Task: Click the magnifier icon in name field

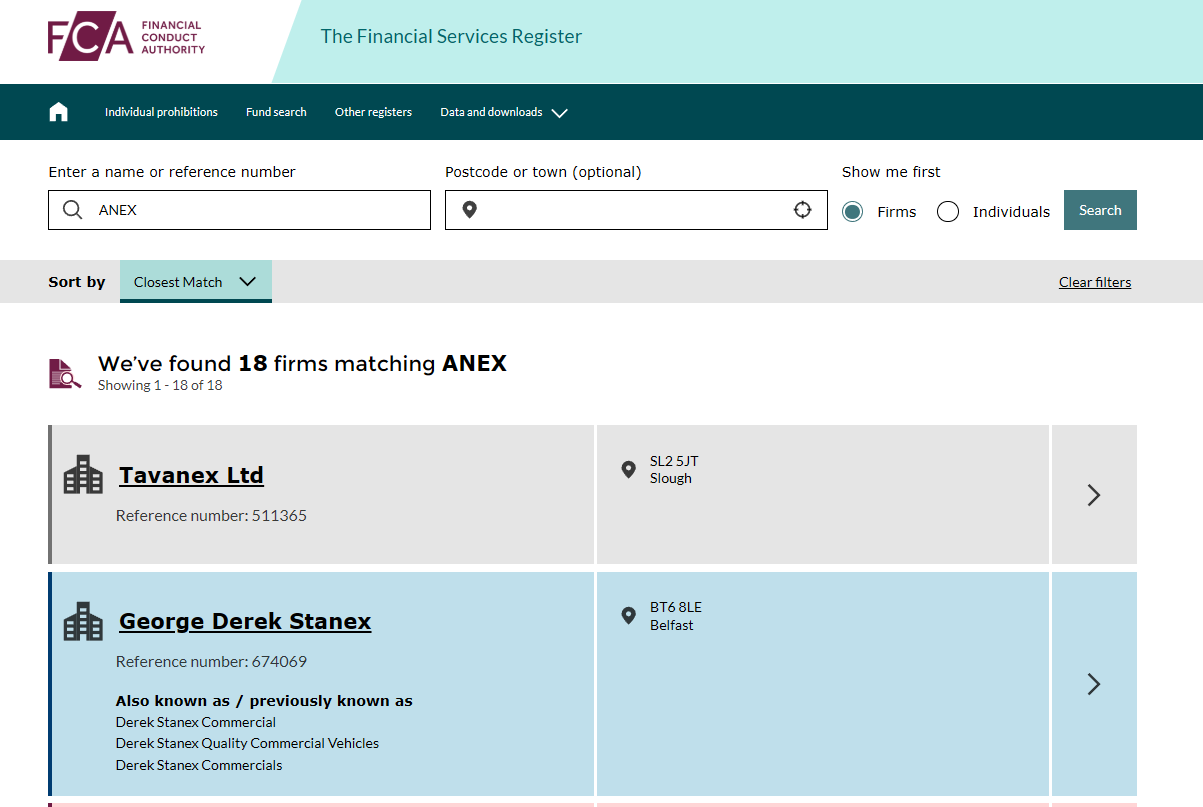Action: tap(73, 210)
